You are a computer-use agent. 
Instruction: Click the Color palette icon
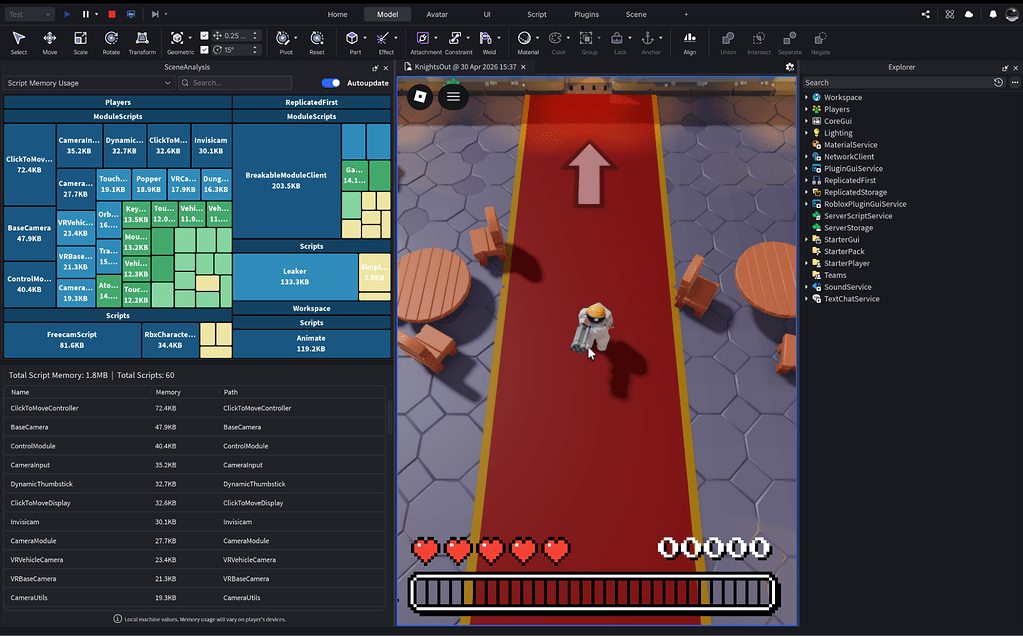tap(555, 38)
